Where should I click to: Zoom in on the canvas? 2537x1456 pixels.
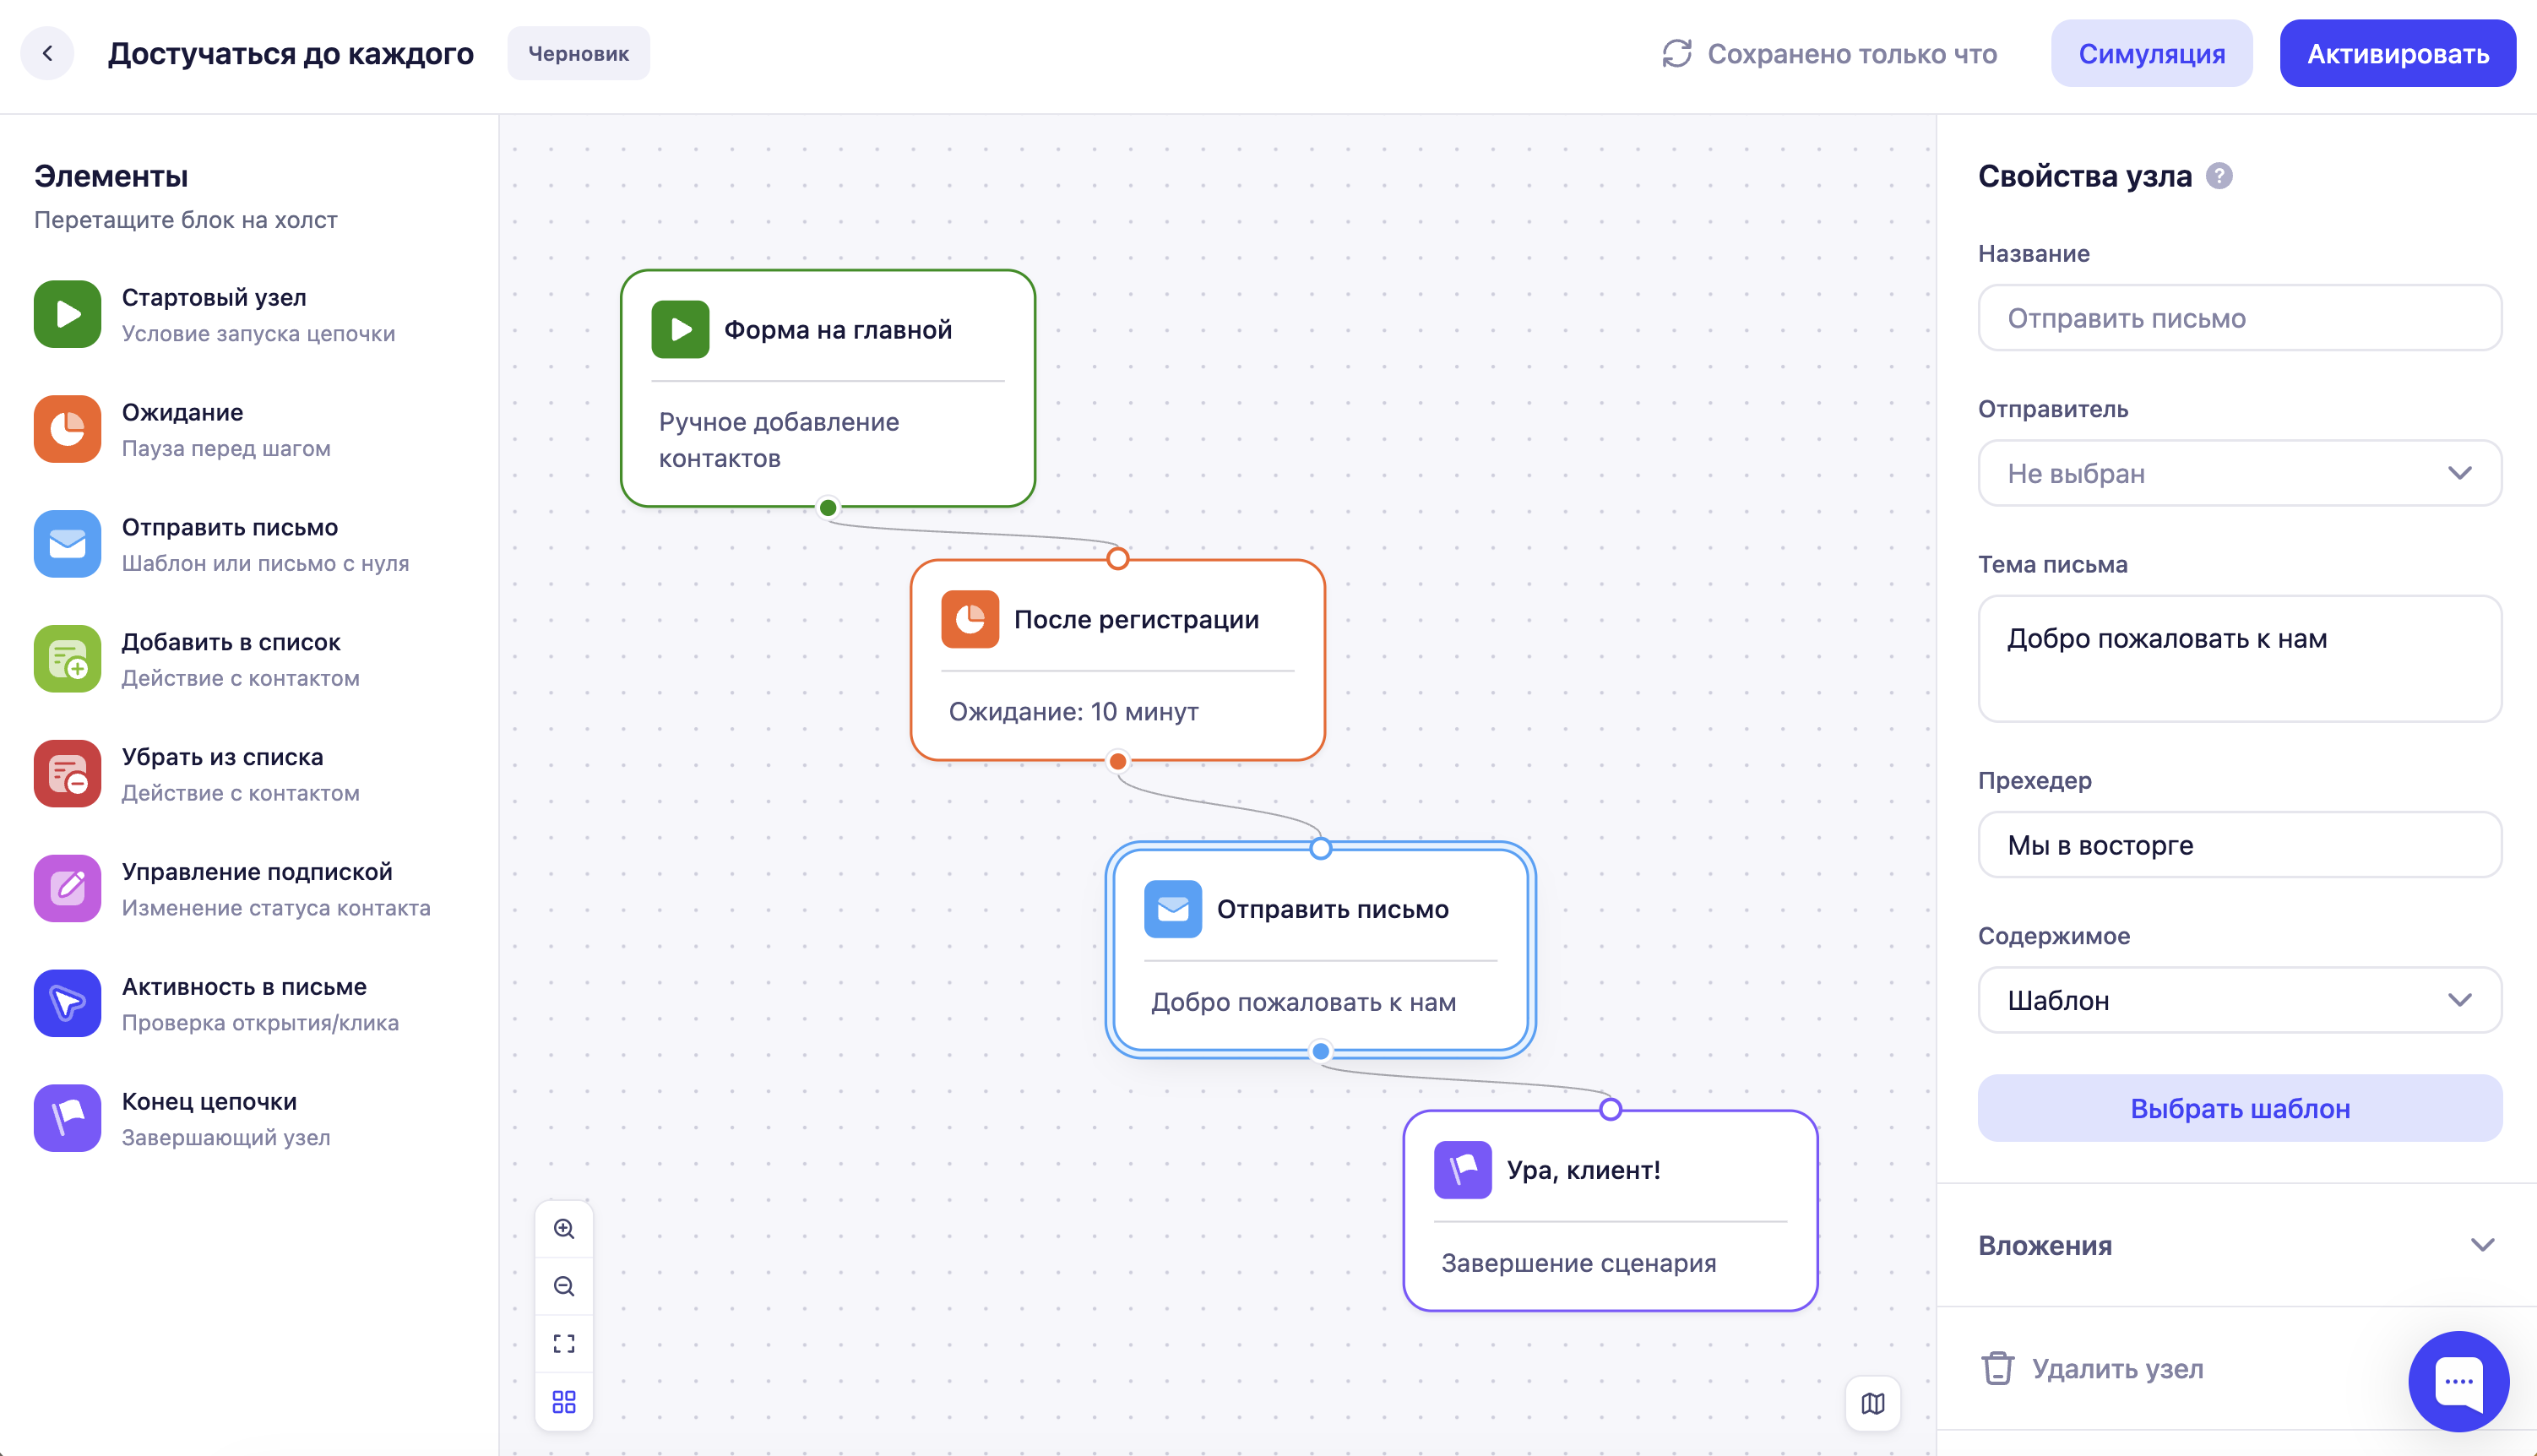(564, 1229)
